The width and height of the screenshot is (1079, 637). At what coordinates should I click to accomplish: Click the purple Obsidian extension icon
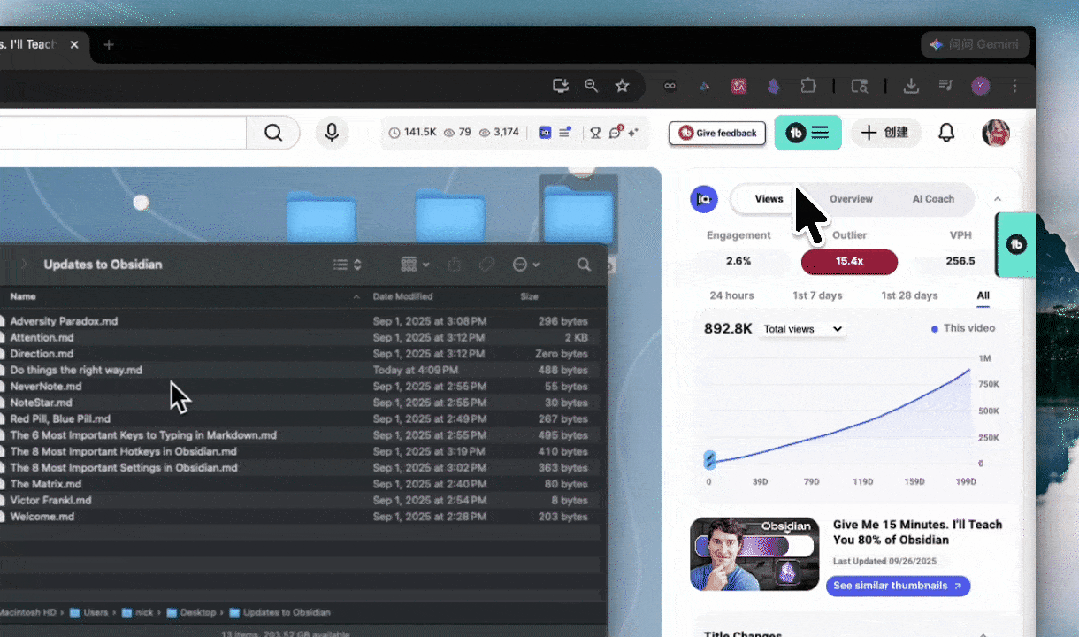click(773, 86)
